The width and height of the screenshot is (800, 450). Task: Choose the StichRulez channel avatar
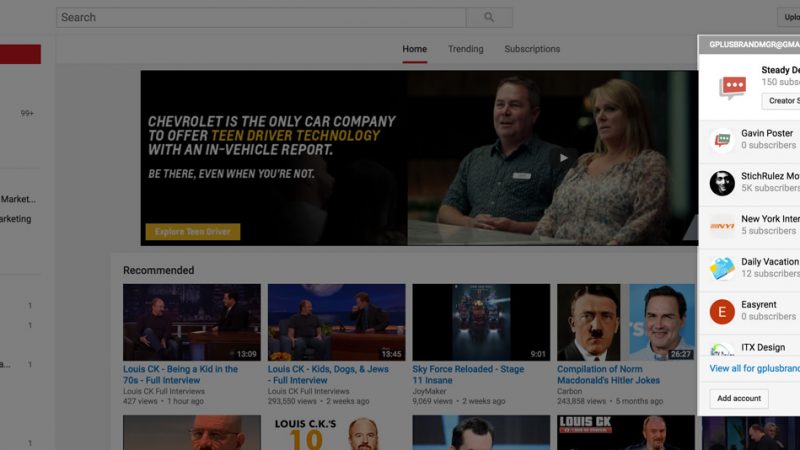point(722,182)
